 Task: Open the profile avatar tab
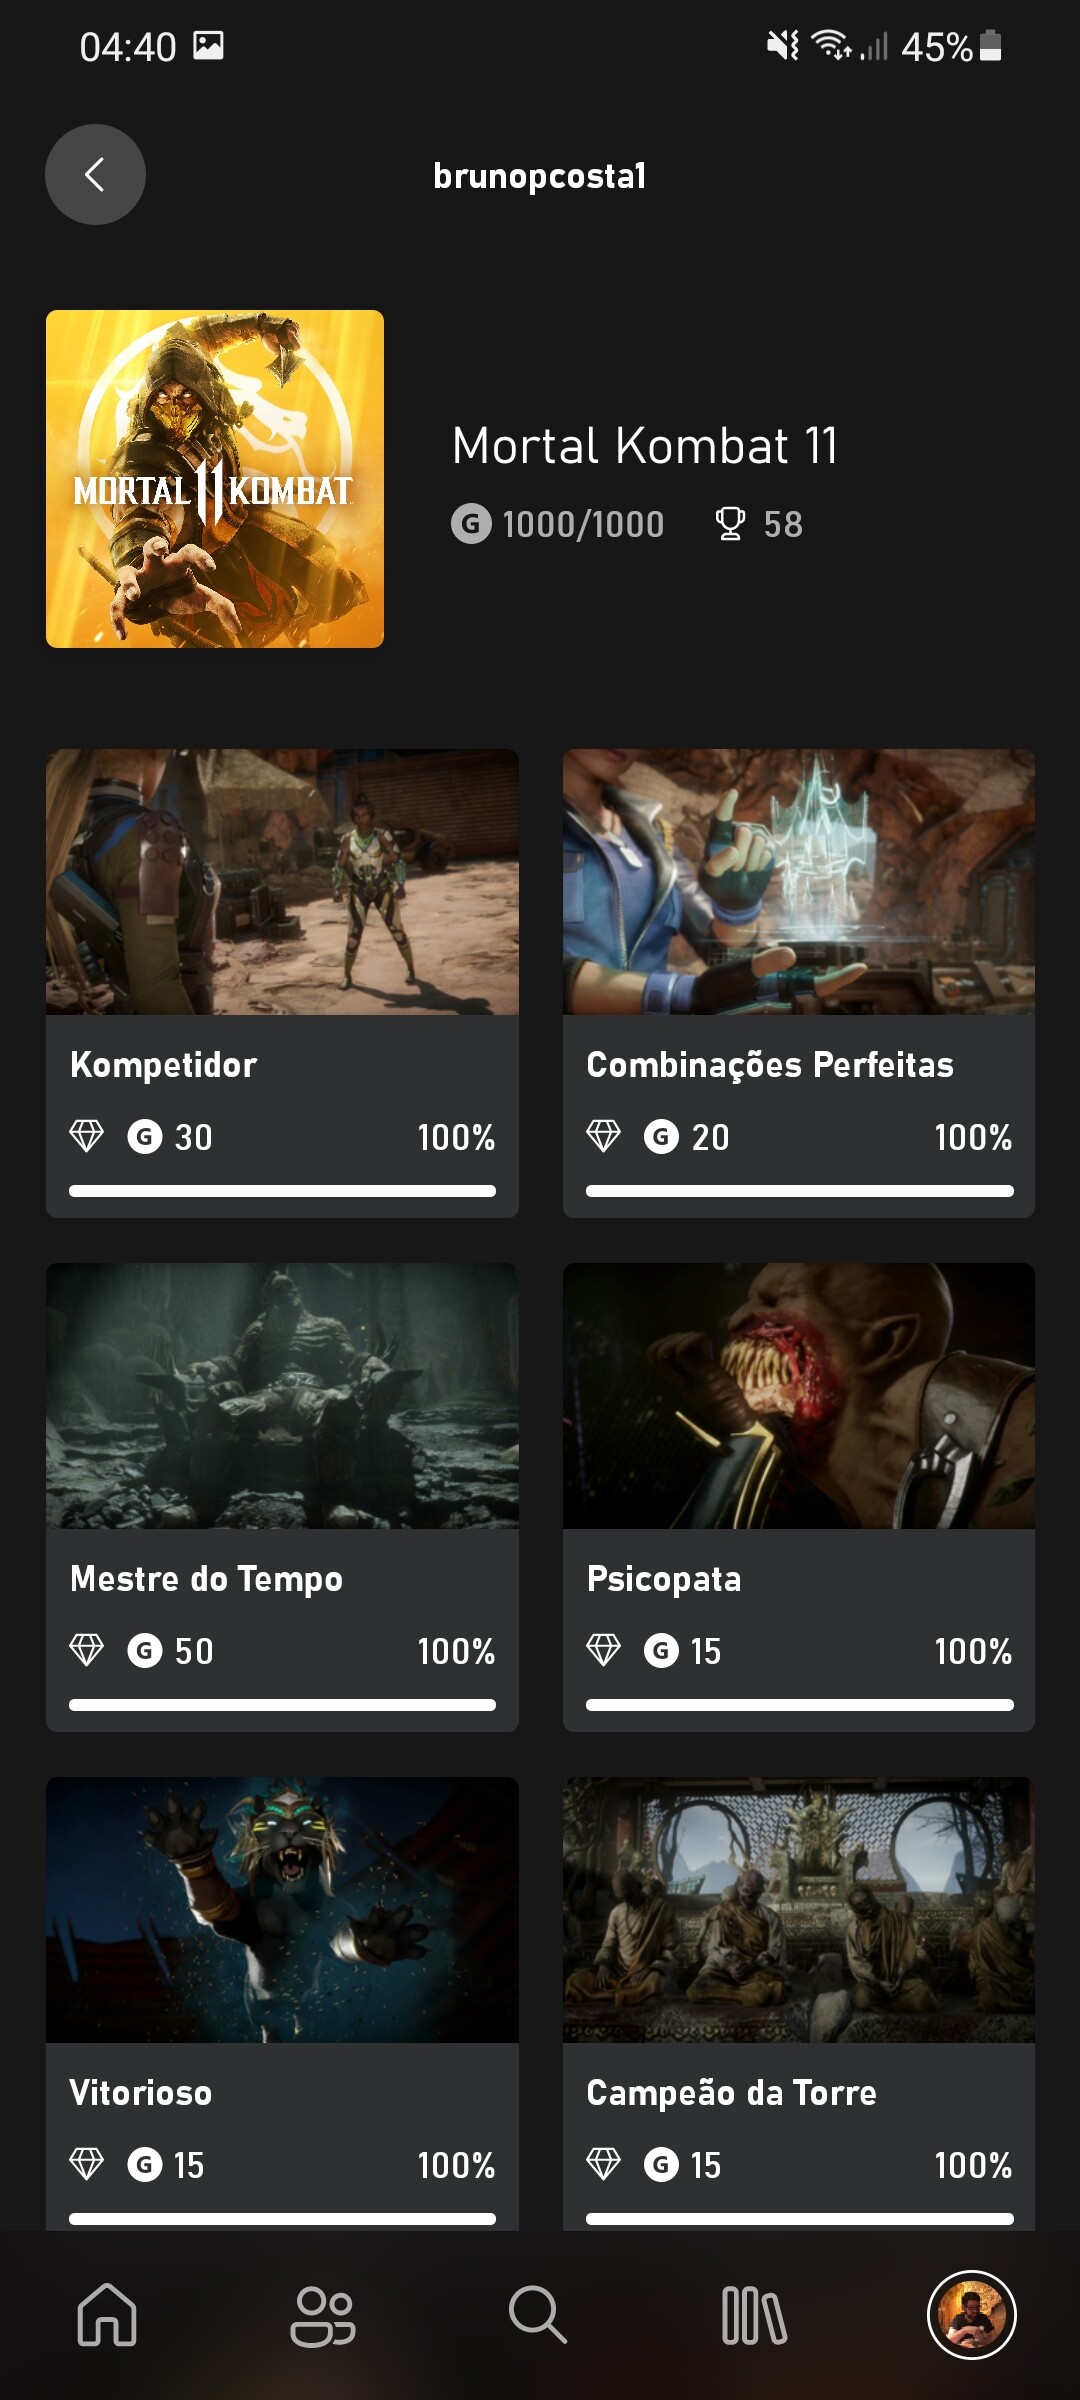click(x=971, y=2314)
